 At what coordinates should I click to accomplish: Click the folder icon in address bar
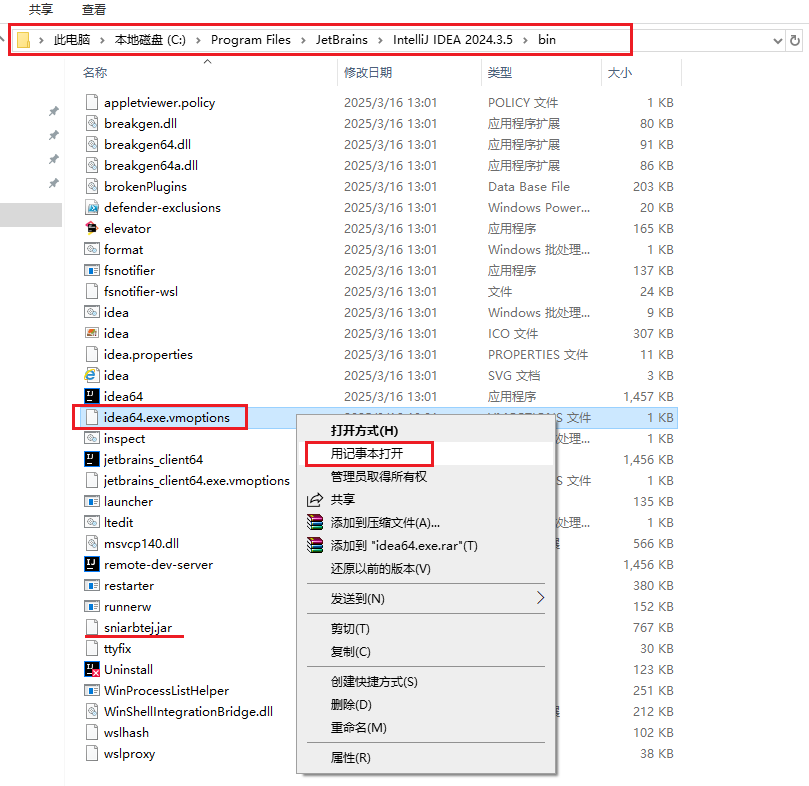pyautogui.click(x=23, y=40)
